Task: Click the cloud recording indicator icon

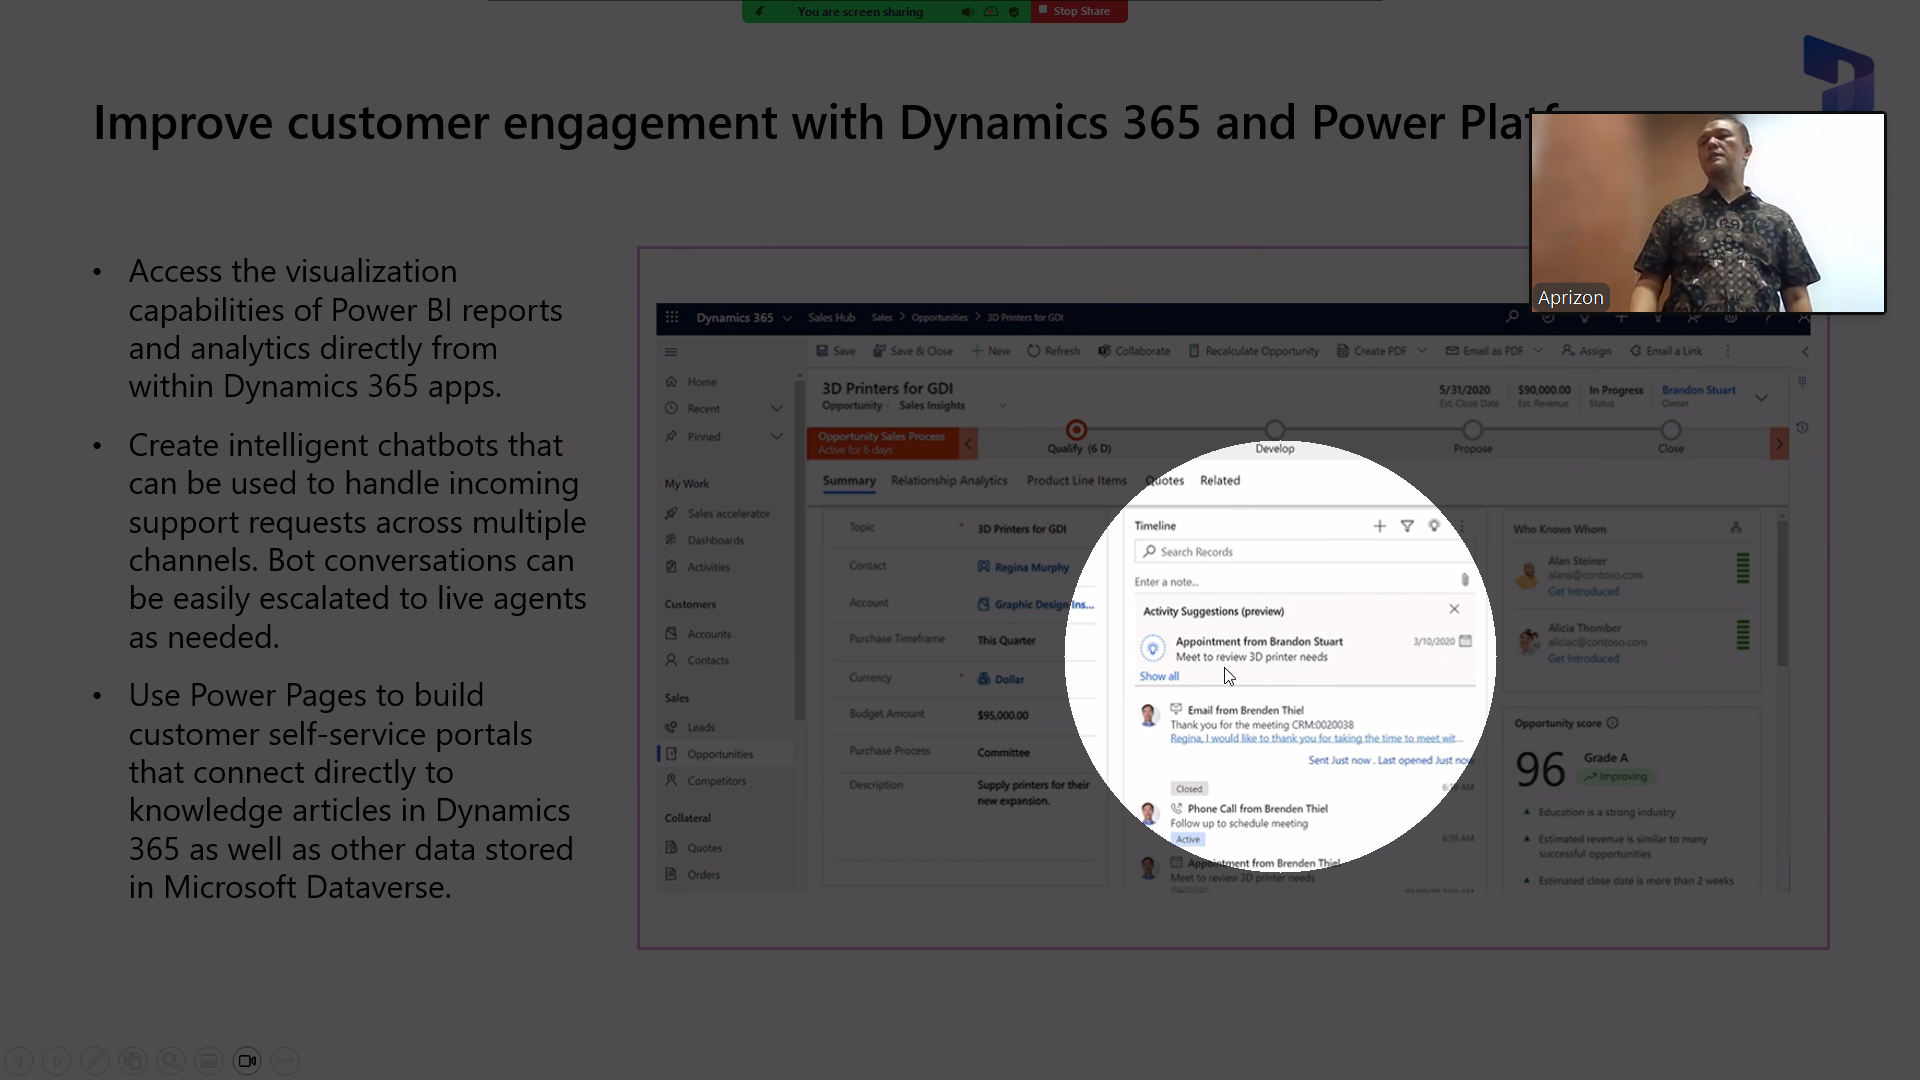Action: tap(991, 12)
